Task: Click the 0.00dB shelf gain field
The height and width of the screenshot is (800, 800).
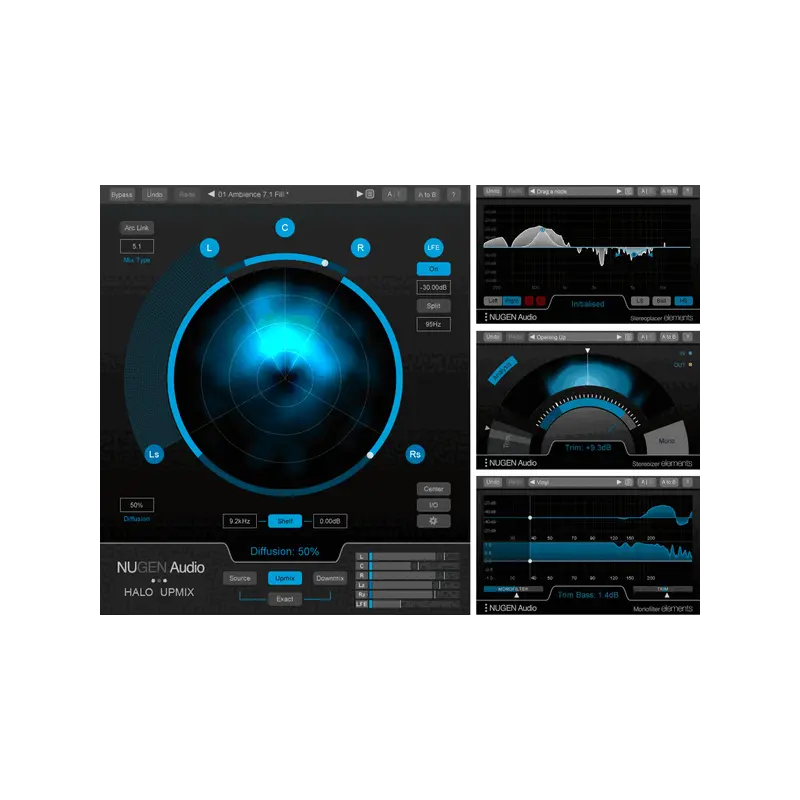Action: pos(330,521)
